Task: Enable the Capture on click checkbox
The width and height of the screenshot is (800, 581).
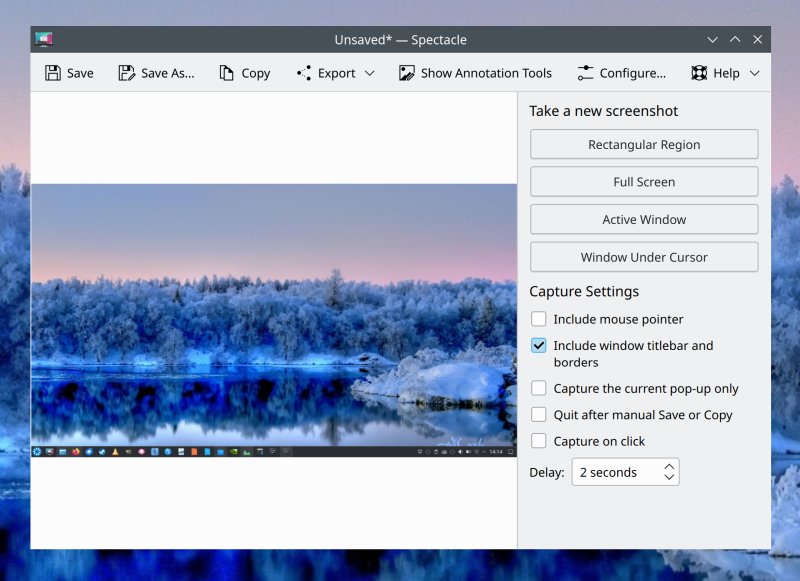Action: pos(538,441)
